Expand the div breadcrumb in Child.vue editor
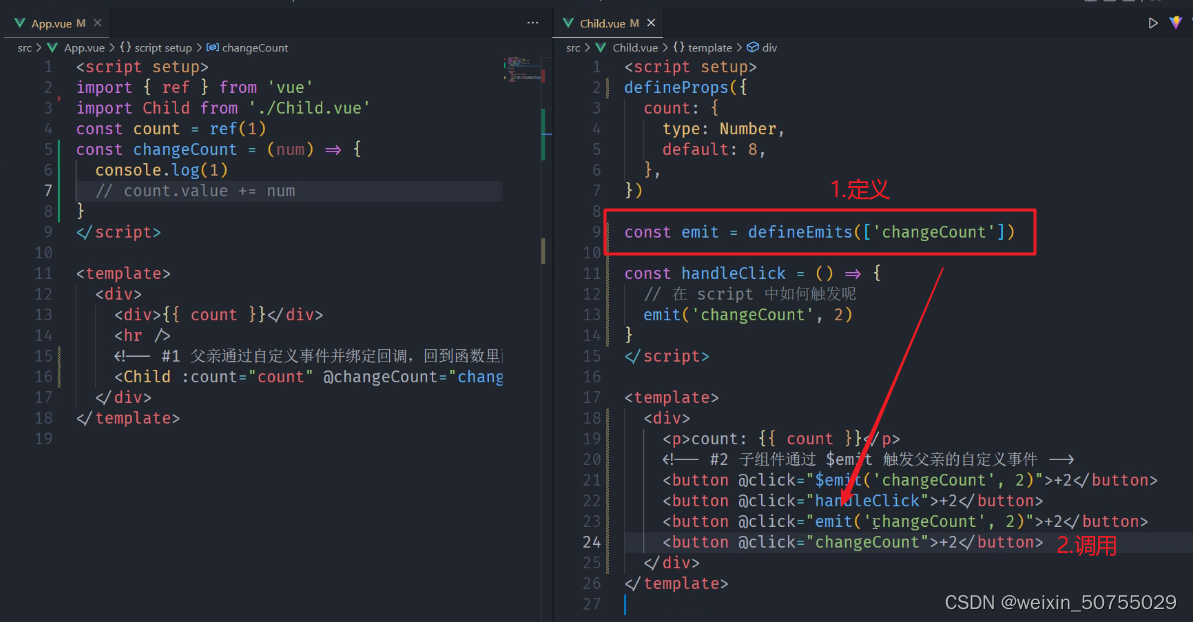The image size is (1193, 622). [766, 47]
